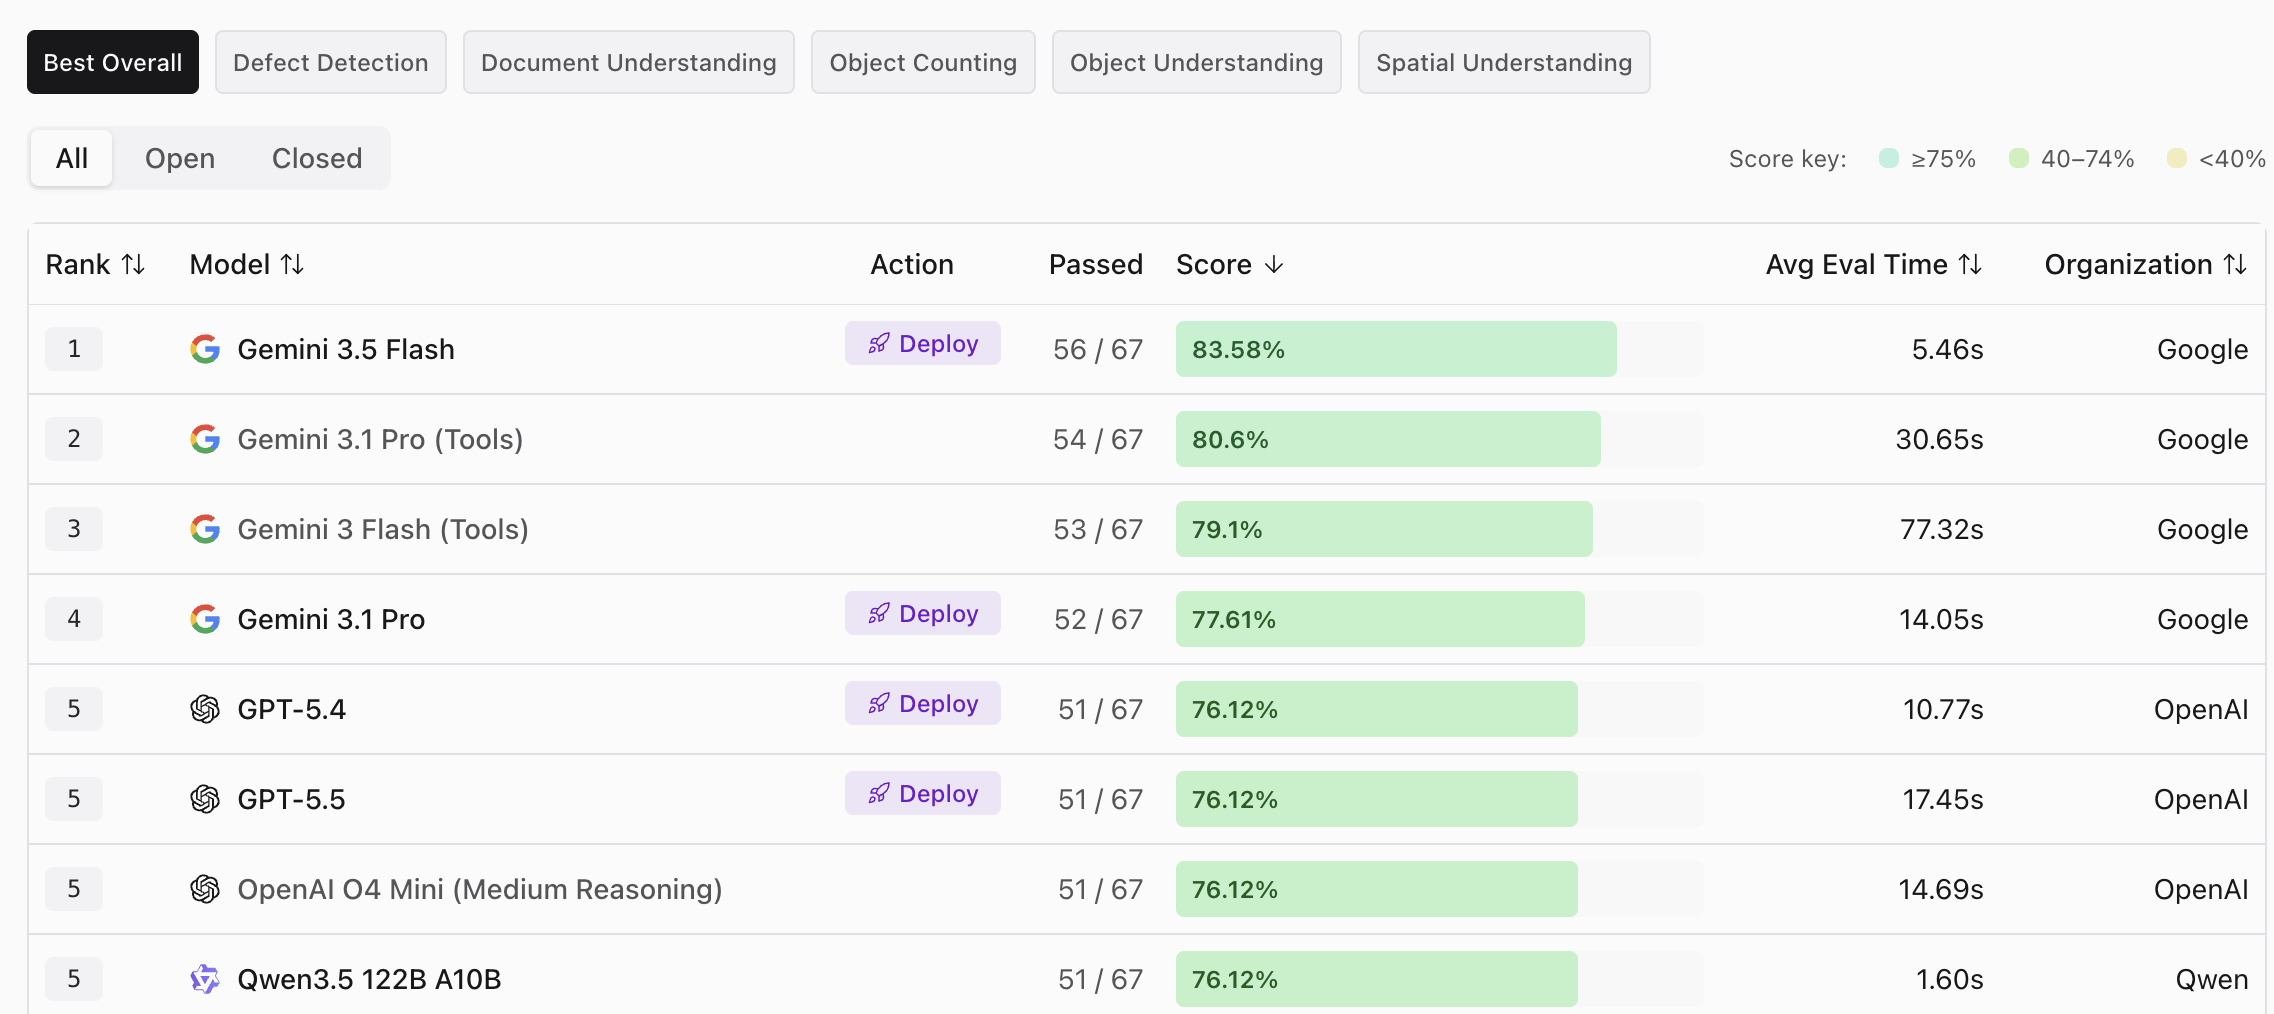Click the Qwen organization cell

[2212, 979]
